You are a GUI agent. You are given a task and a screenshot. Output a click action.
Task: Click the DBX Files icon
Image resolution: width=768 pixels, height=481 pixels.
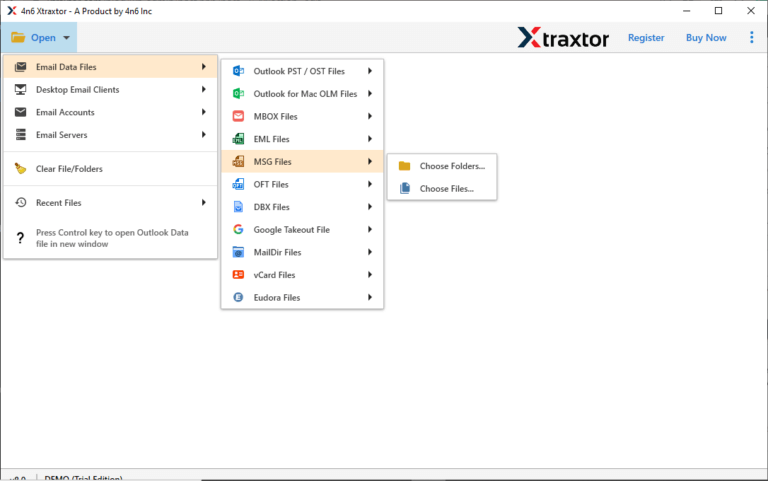pyautogui.click(x=238, y=207)
